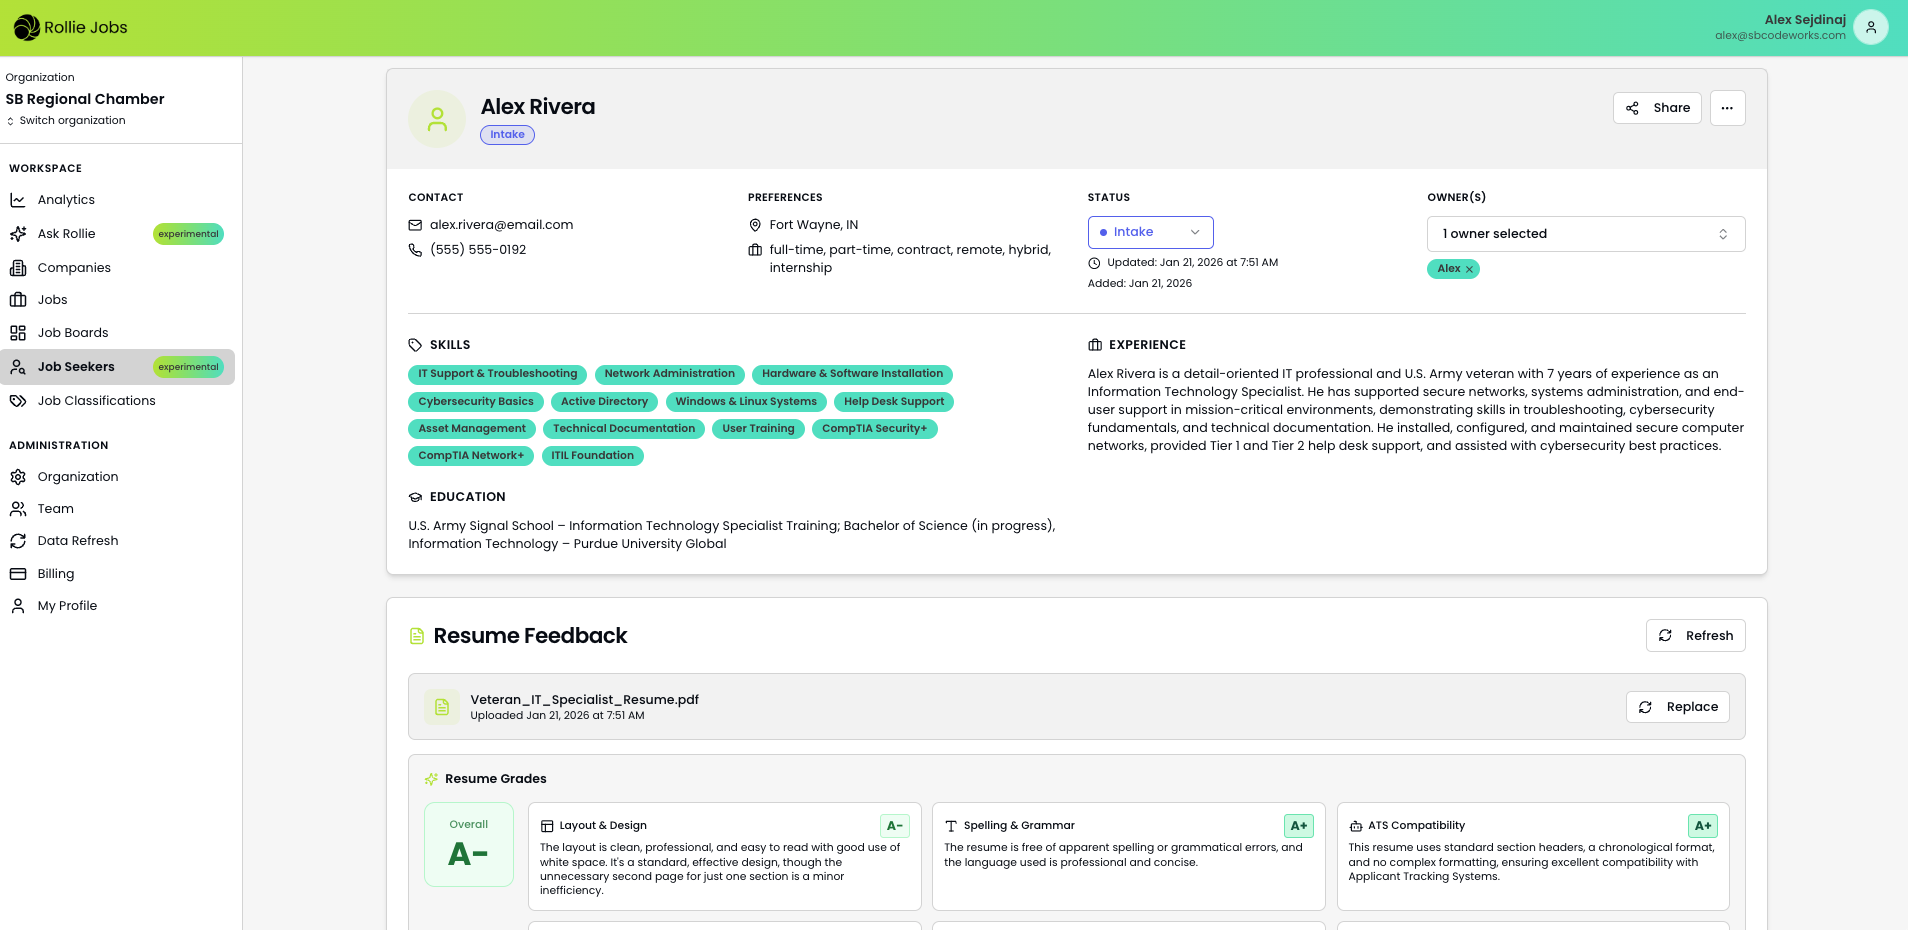Open the owner selection dropdown
This screenshot has width=1908, height=930.
coord(1585,233)
